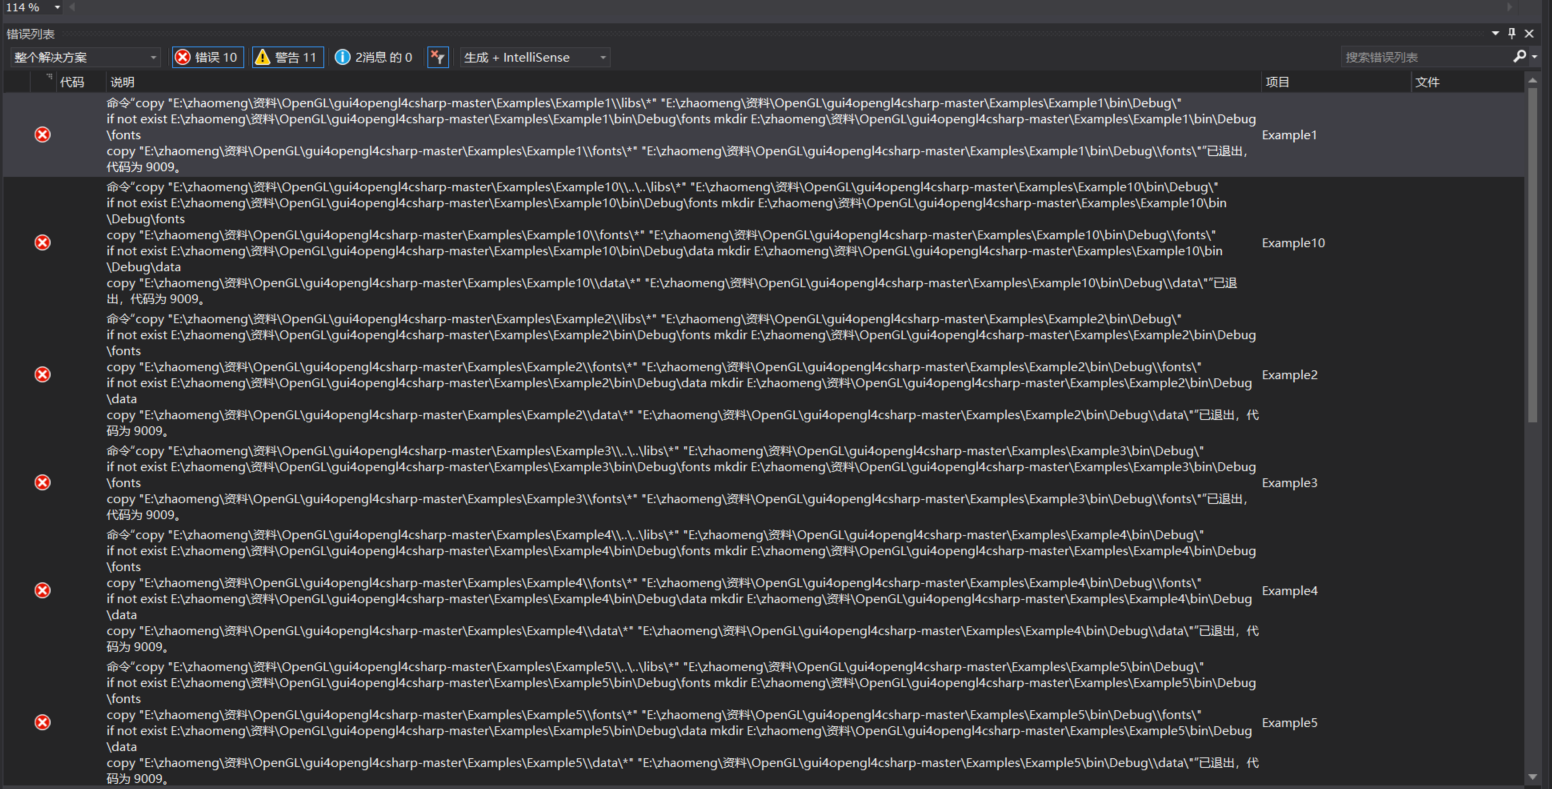
Task: Click the horizontal scroll left arrow near zoom
Action: click(x=72, y=7)
